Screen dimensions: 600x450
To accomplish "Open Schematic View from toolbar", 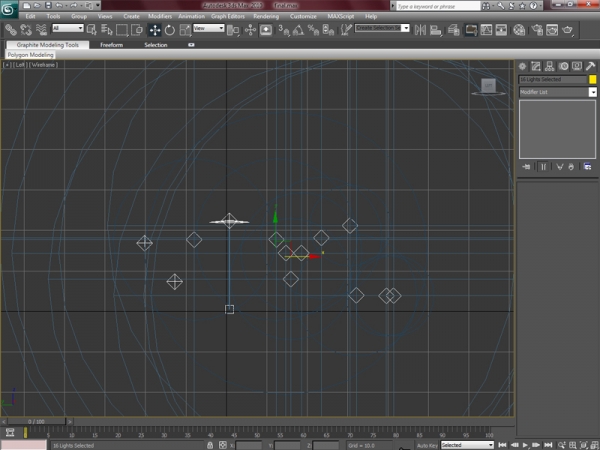I will 501,30.
